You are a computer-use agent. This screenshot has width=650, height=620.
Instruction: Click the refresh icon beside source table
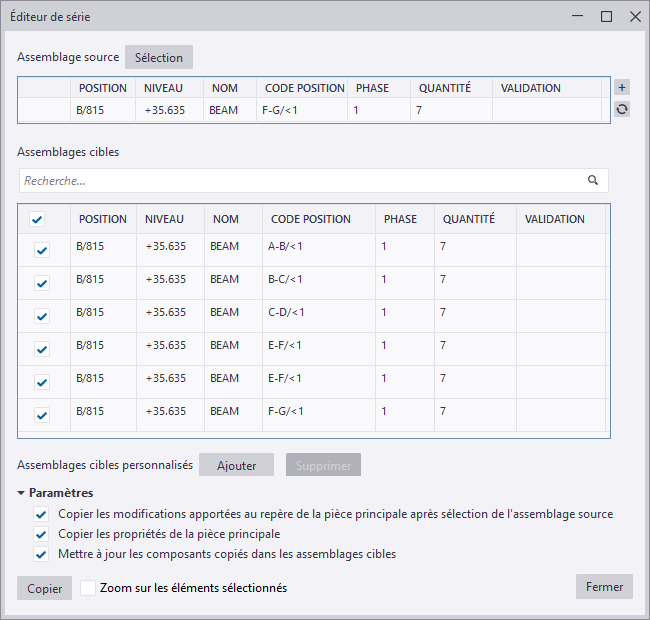point(622,109)
